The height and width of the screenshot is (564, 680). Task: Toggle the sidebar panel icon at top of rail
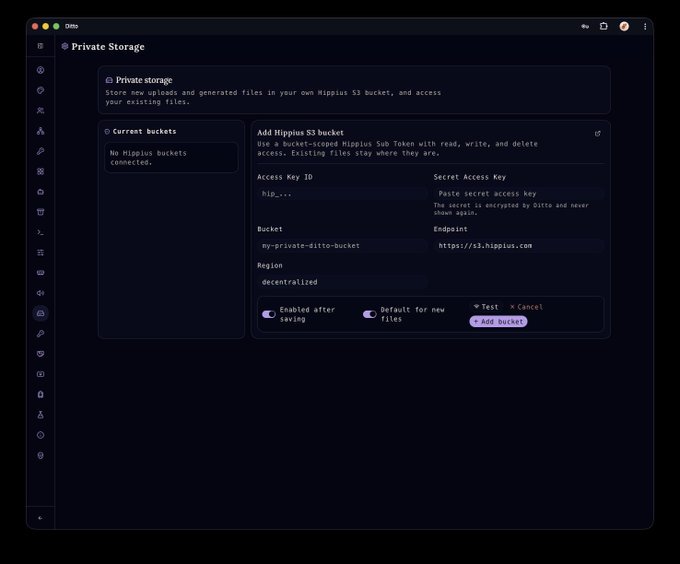[40, 46]
